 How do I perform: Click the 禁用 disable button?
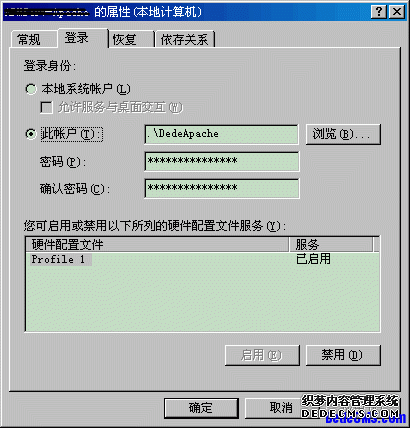[343, 355]
